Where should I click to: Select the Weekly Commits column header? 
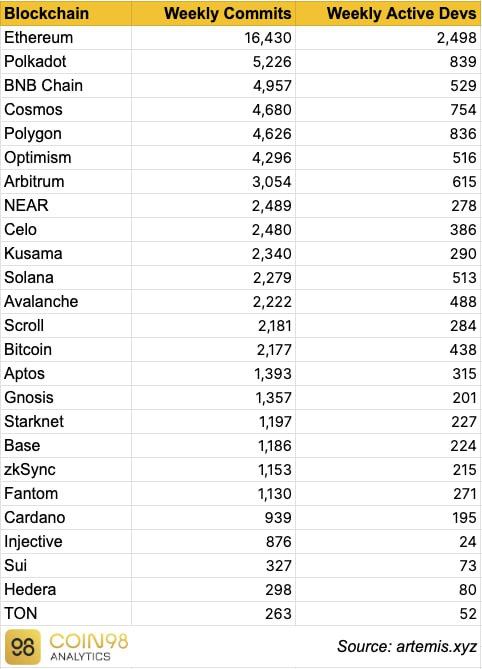click(227, 13)
